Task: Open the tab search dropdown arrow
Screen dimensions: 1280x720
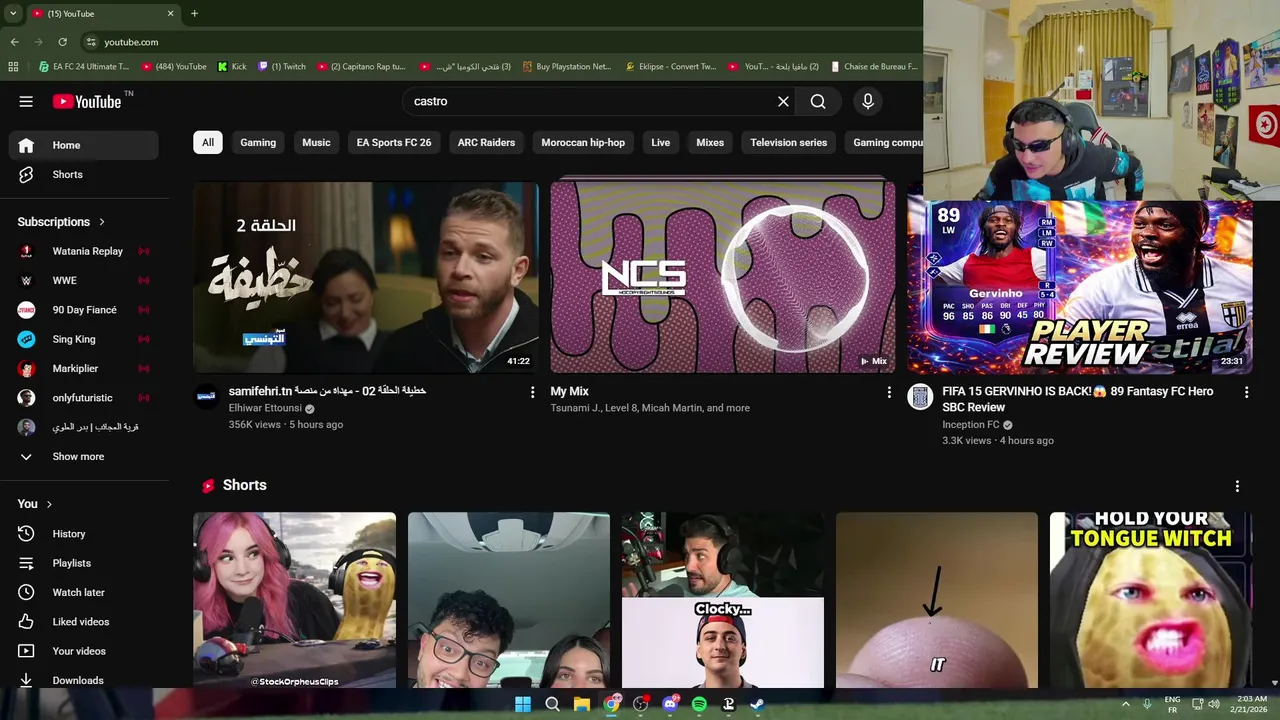Action: [x=13, y=13]
